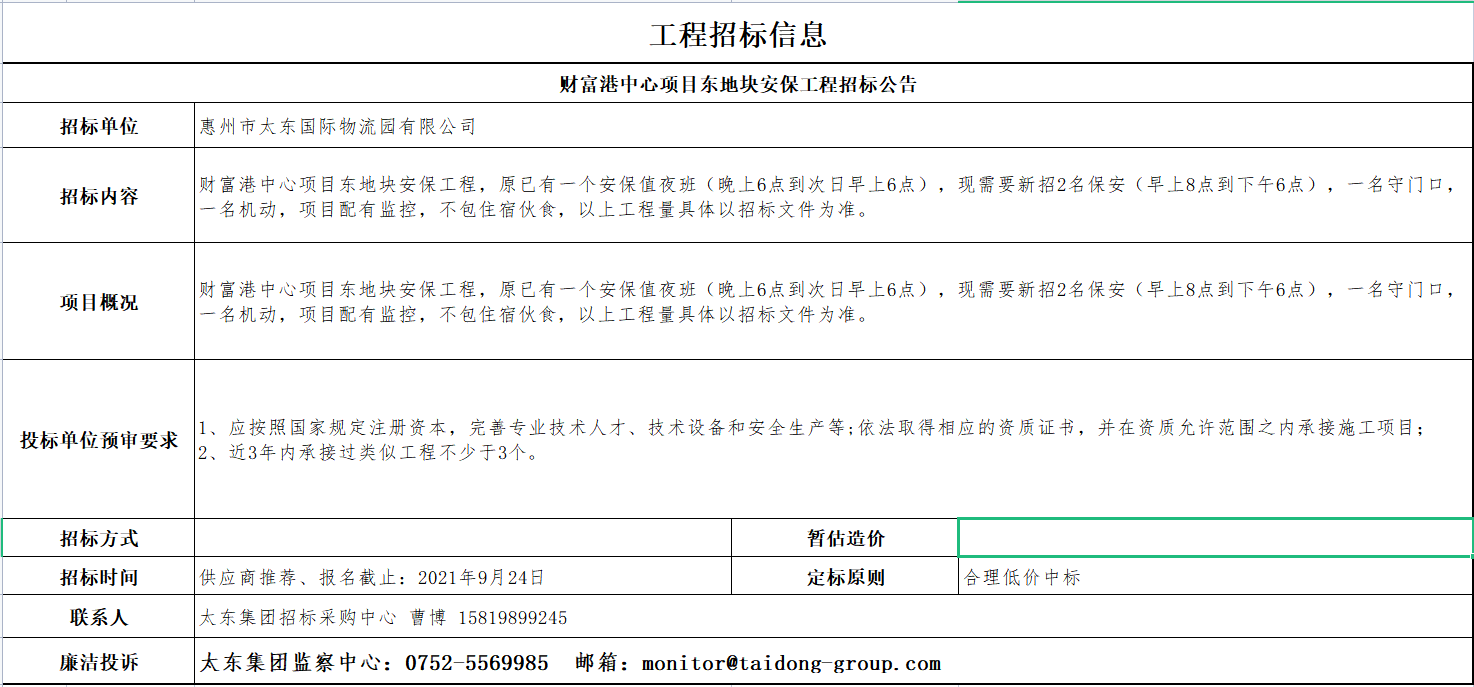1474x687 pixels.
Task: Click the empty cell next to 招标方式
Action: pos(463,539)
